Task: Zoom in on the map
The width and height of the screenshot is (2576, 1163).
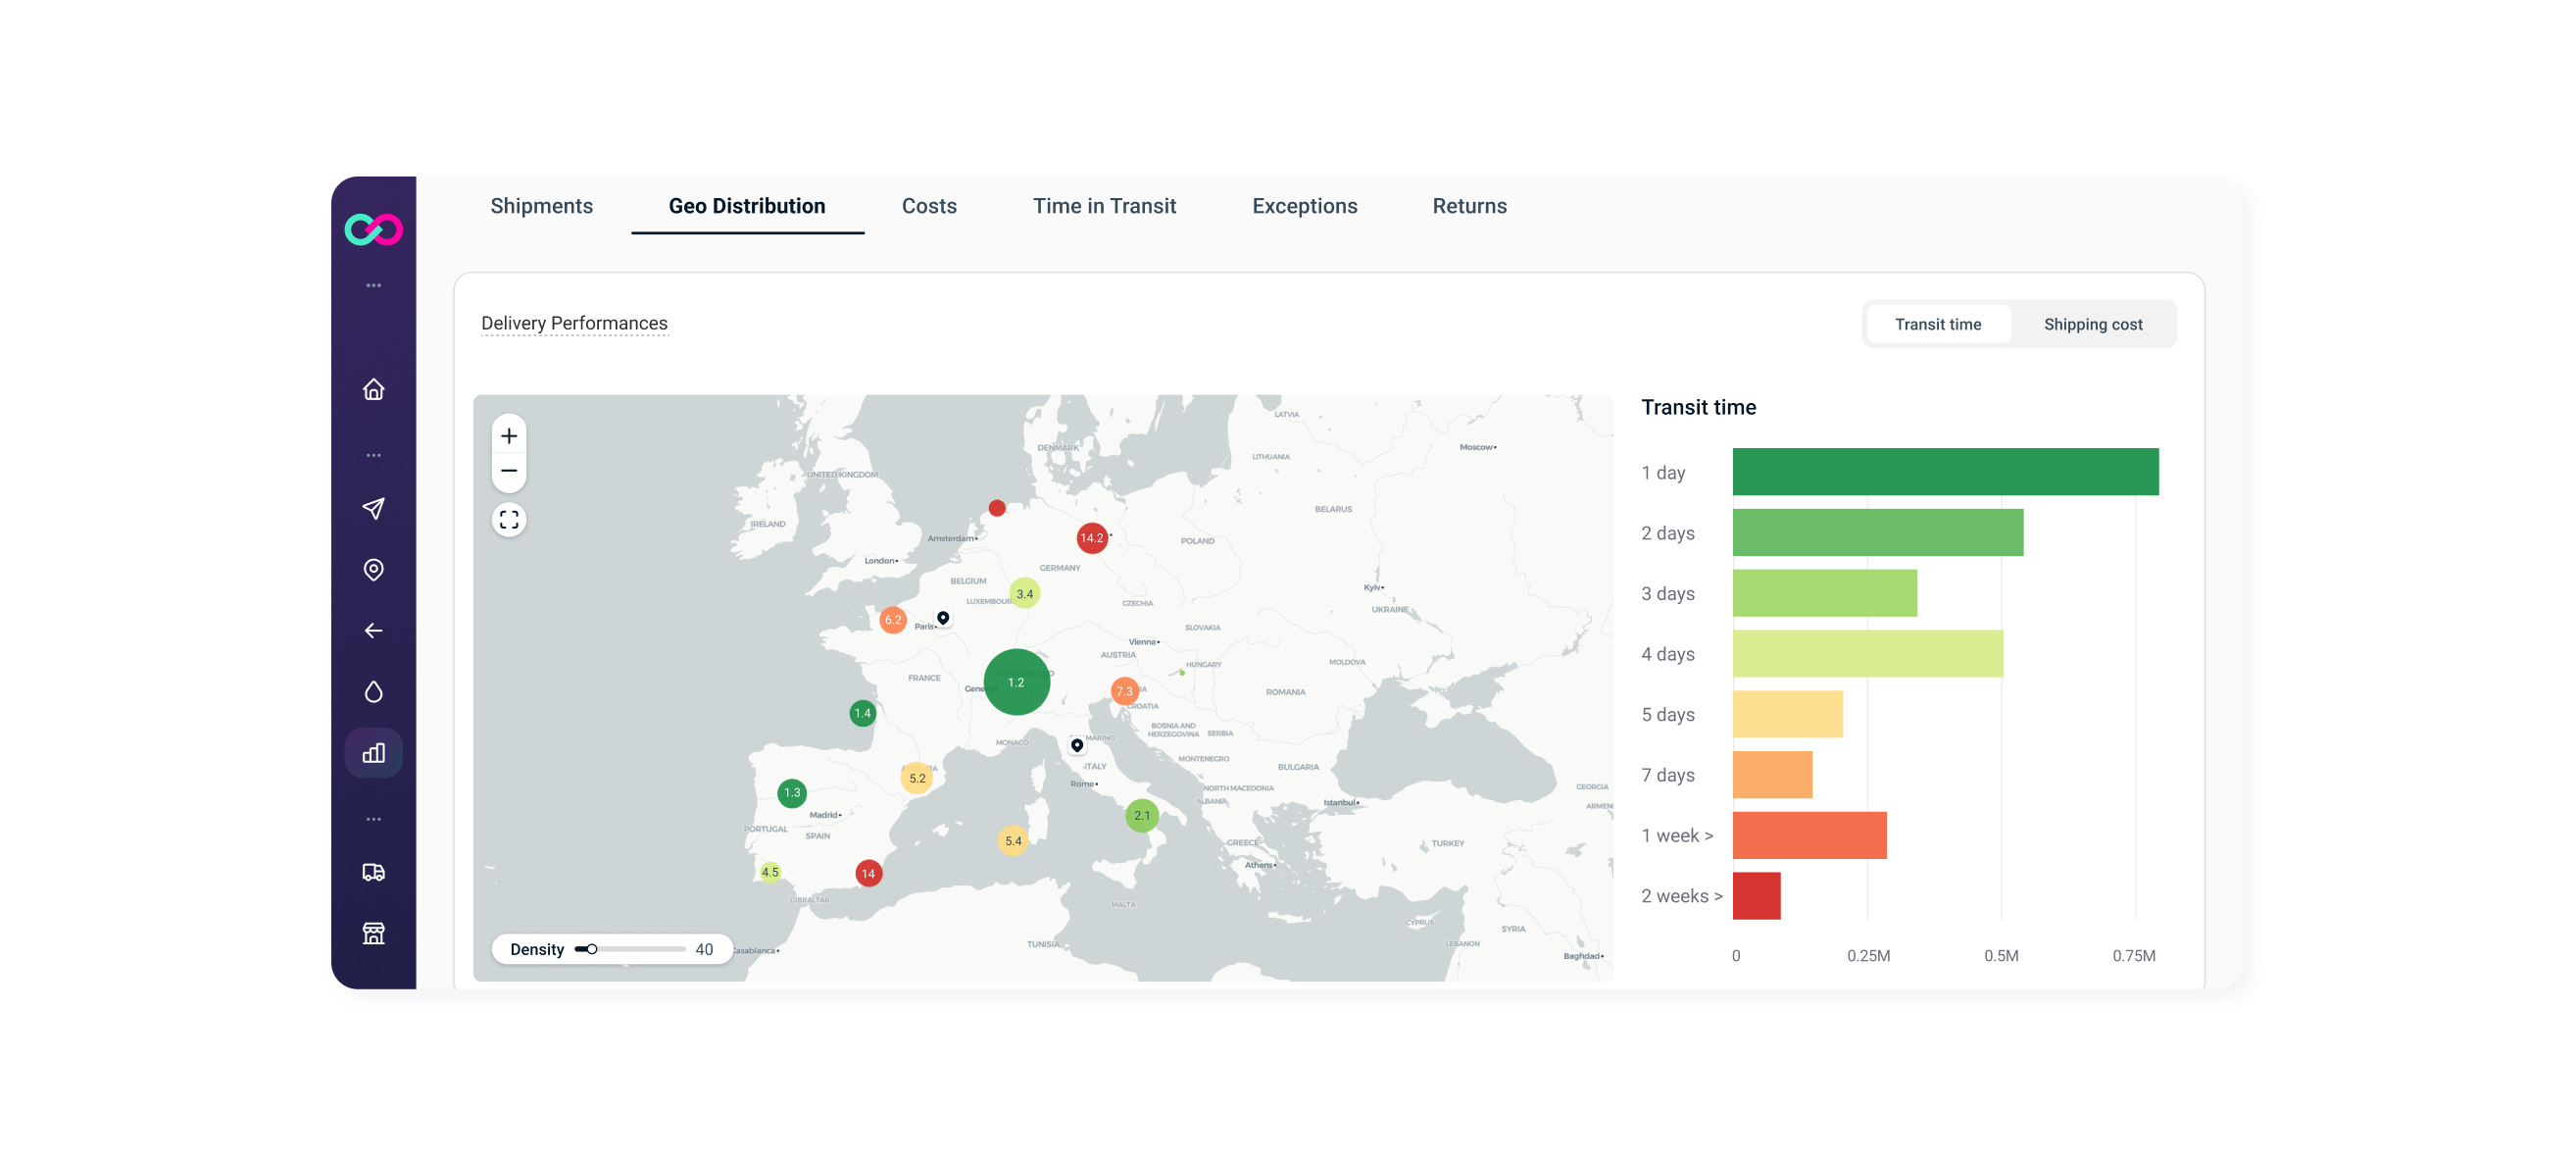Action: click(509, 436)
